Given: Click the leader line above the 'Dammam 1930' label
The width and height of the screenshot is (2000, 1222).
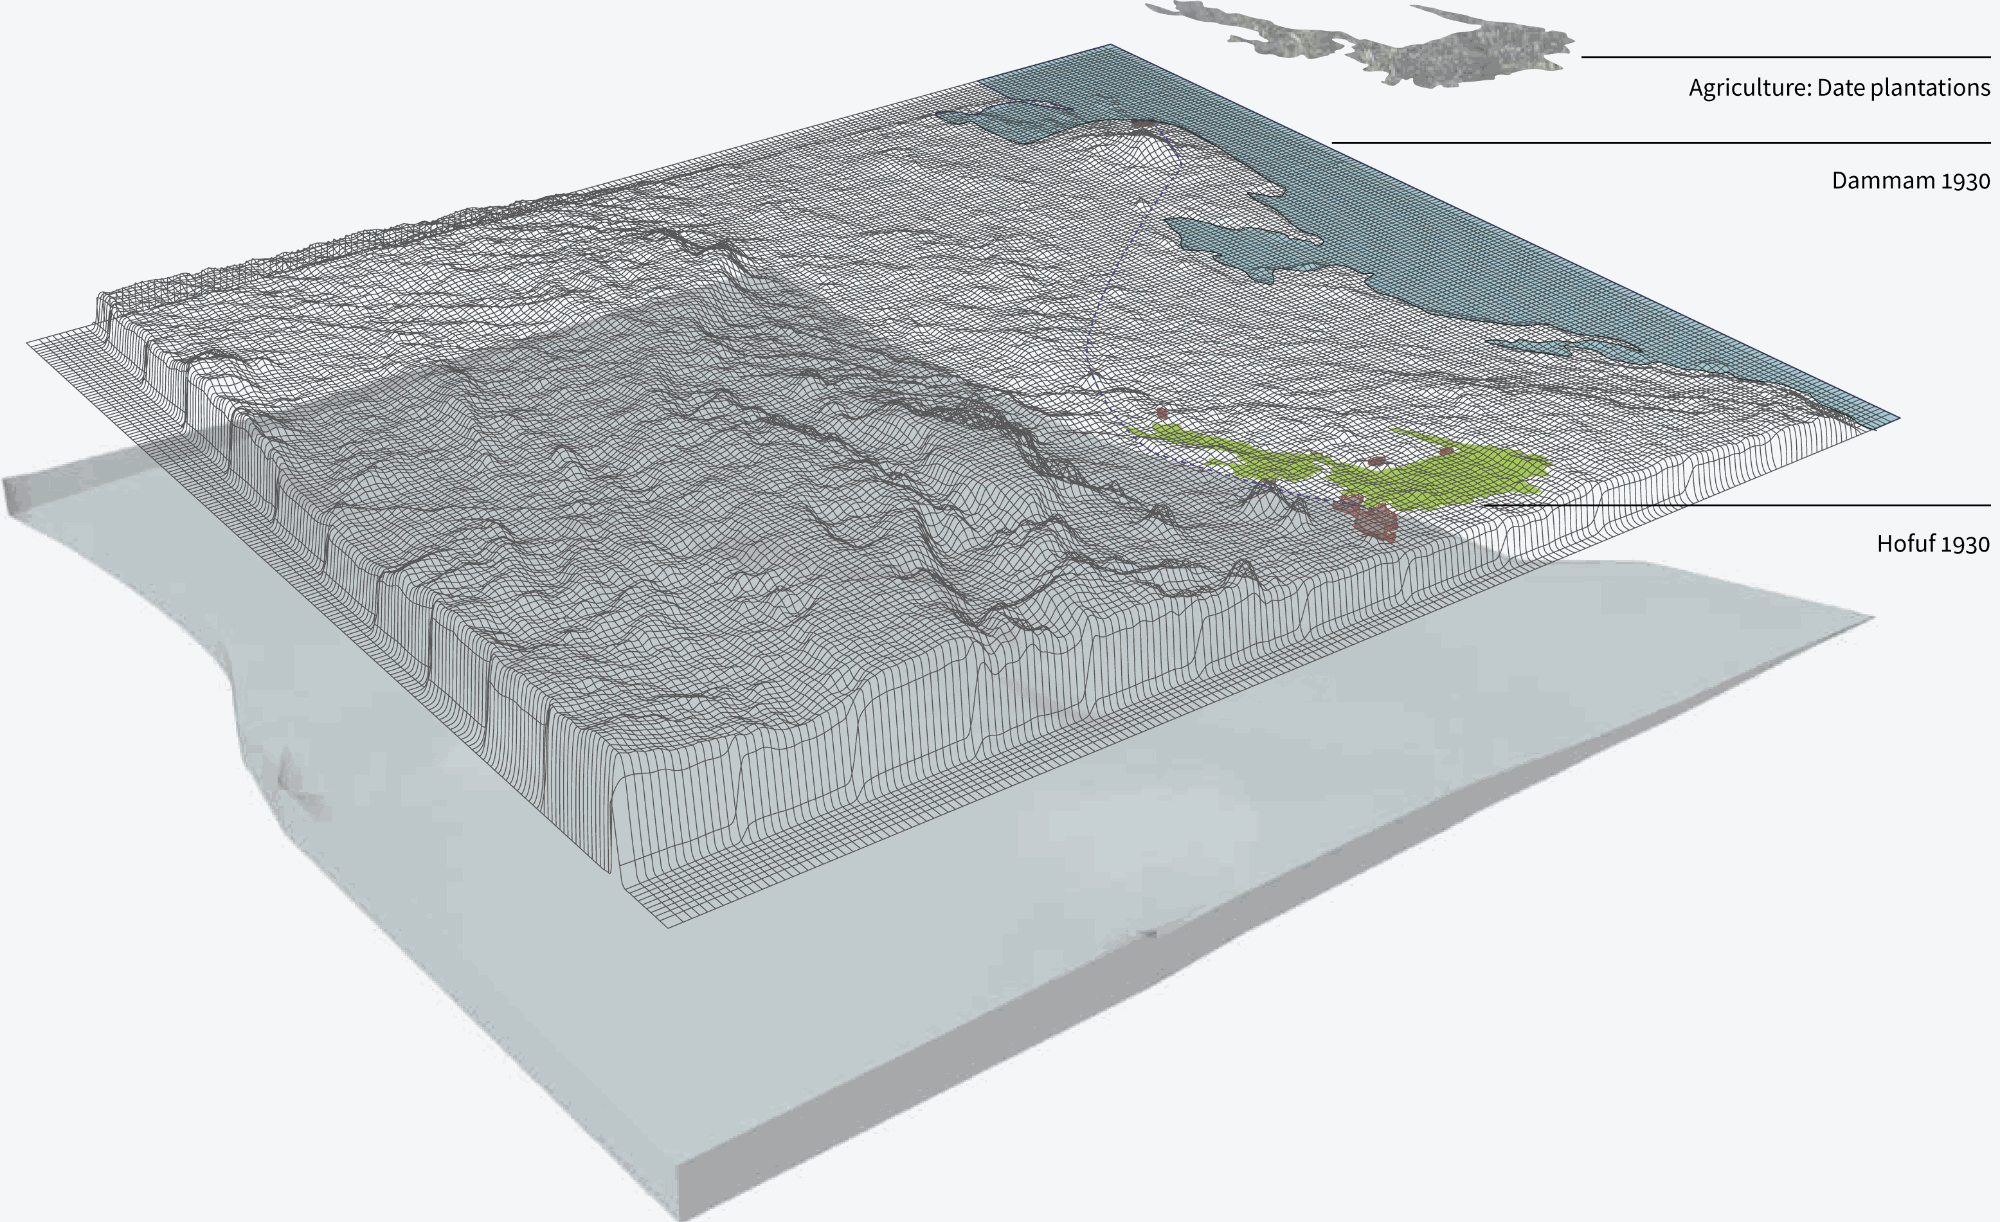Looking at the screenshot, I should (x=1660, y=143).
